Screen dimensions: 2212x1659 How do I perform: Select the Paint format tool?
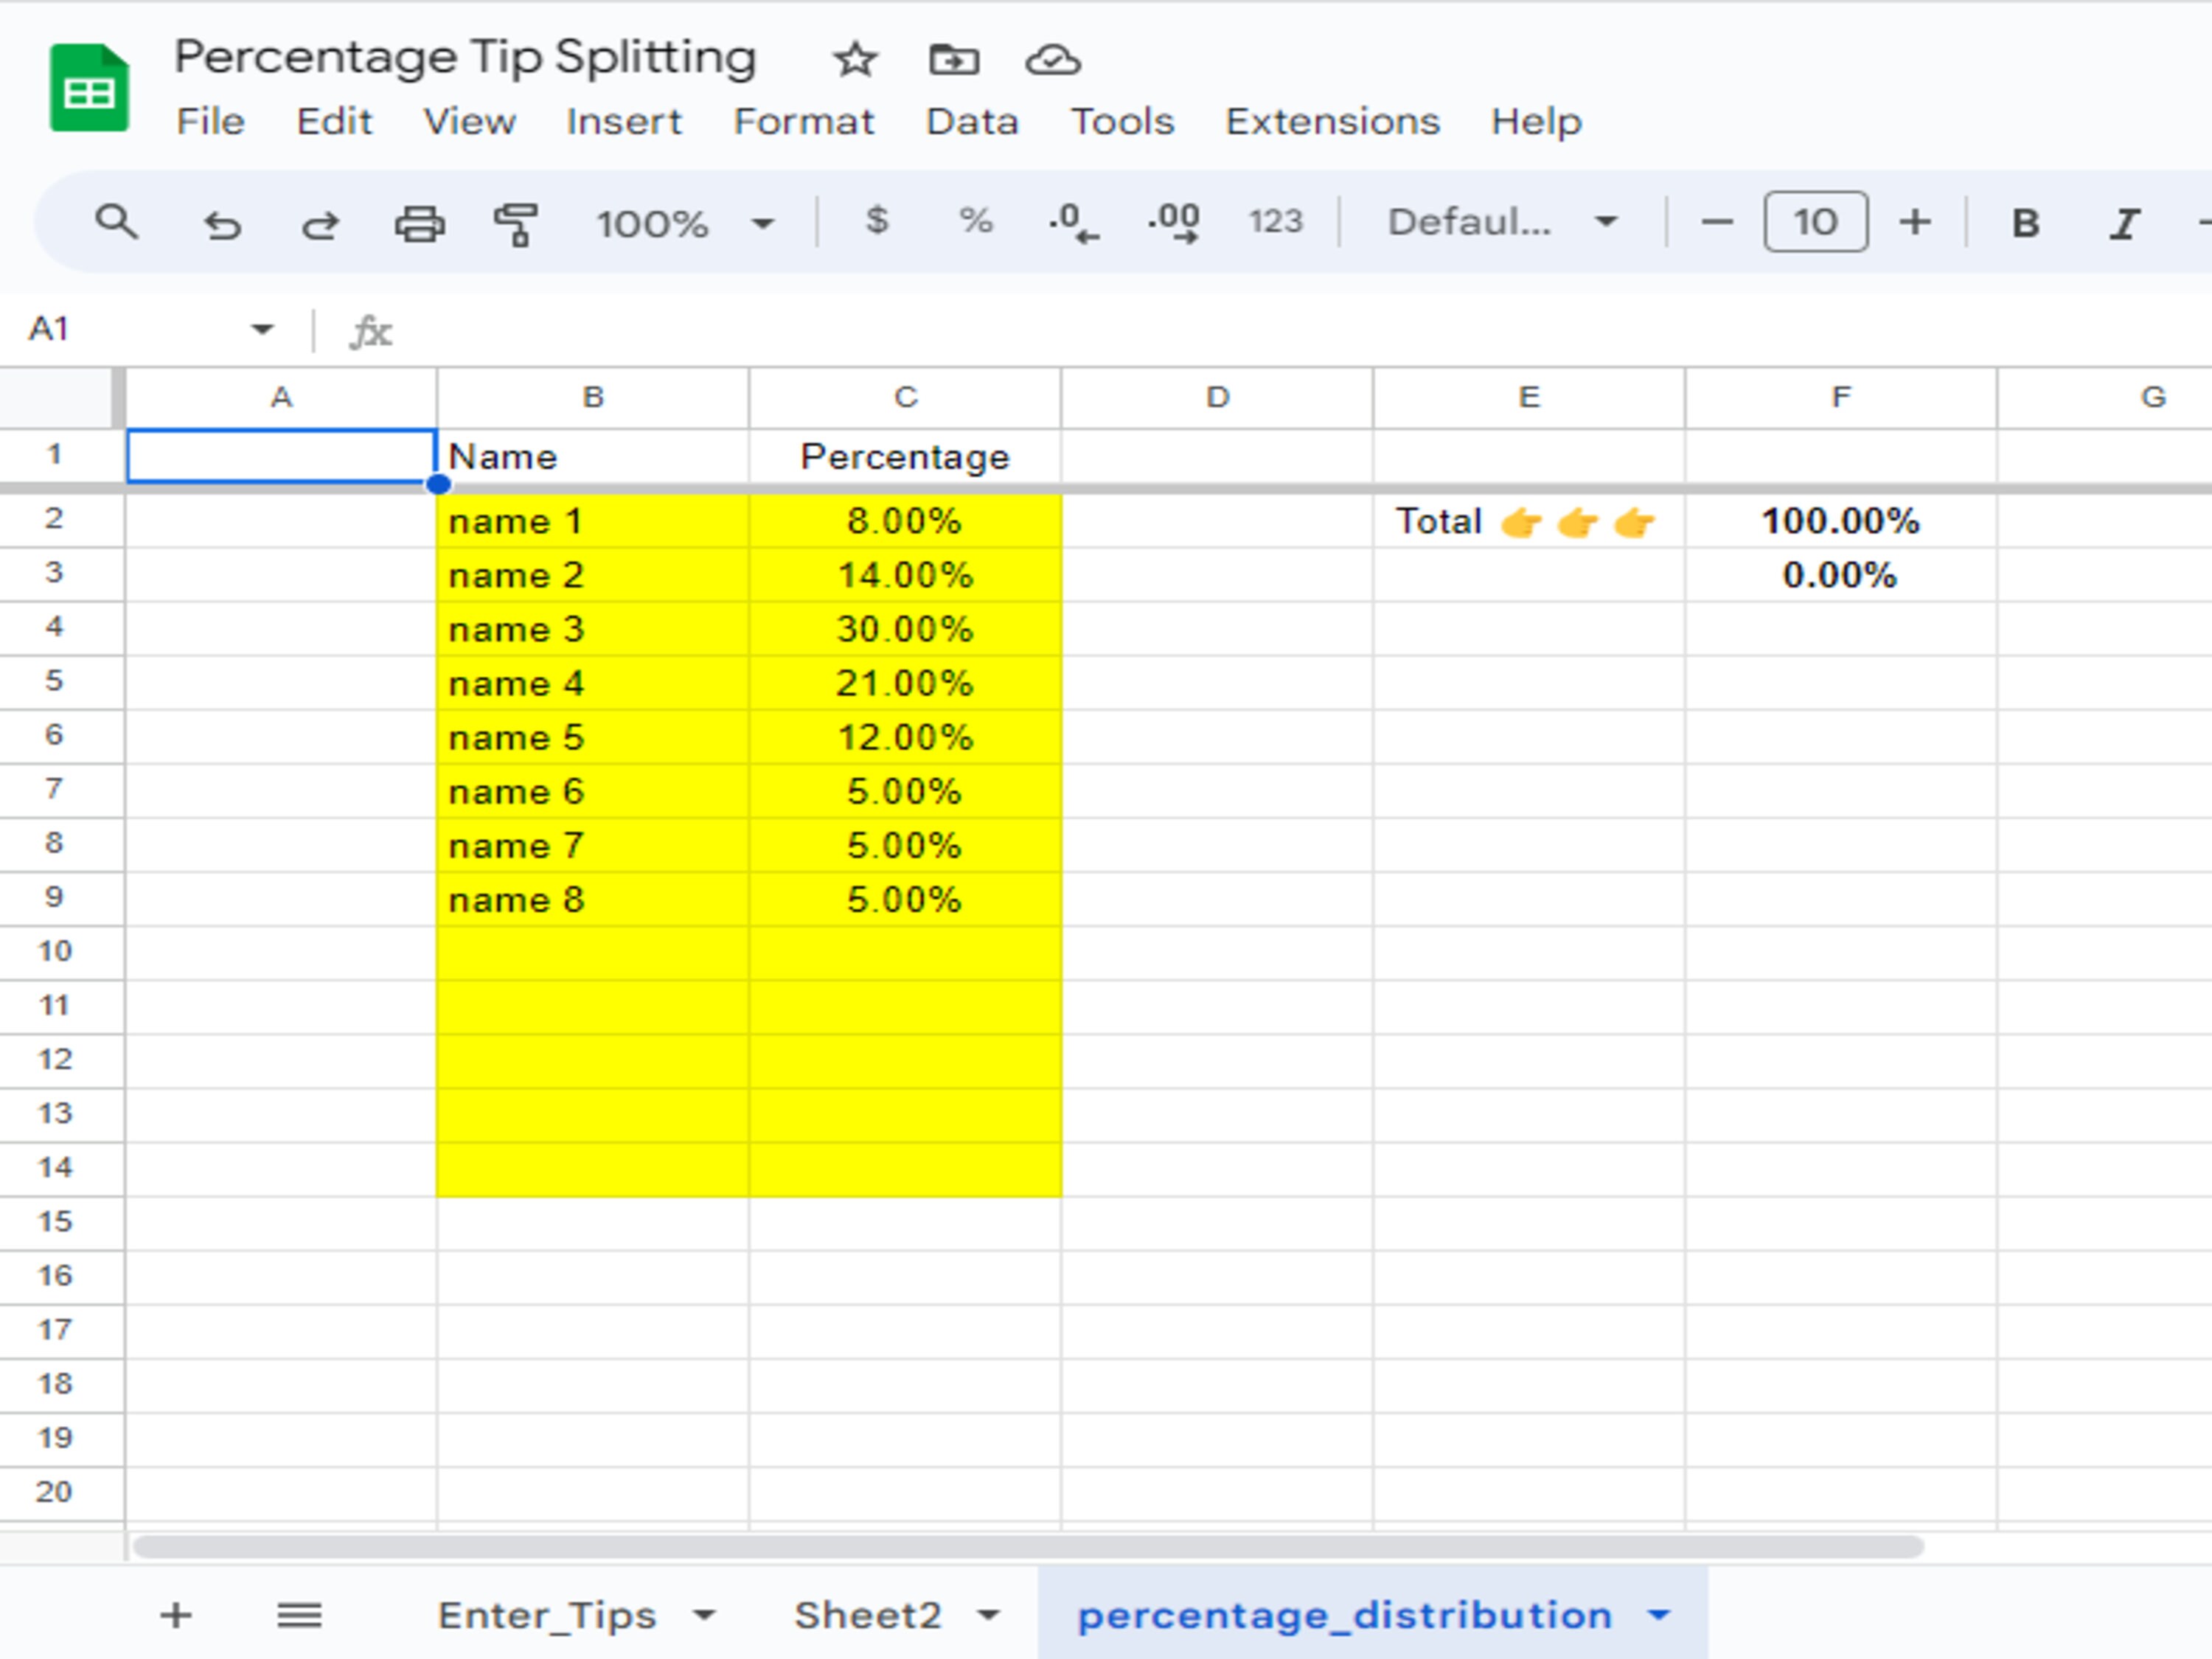point(516,222)
